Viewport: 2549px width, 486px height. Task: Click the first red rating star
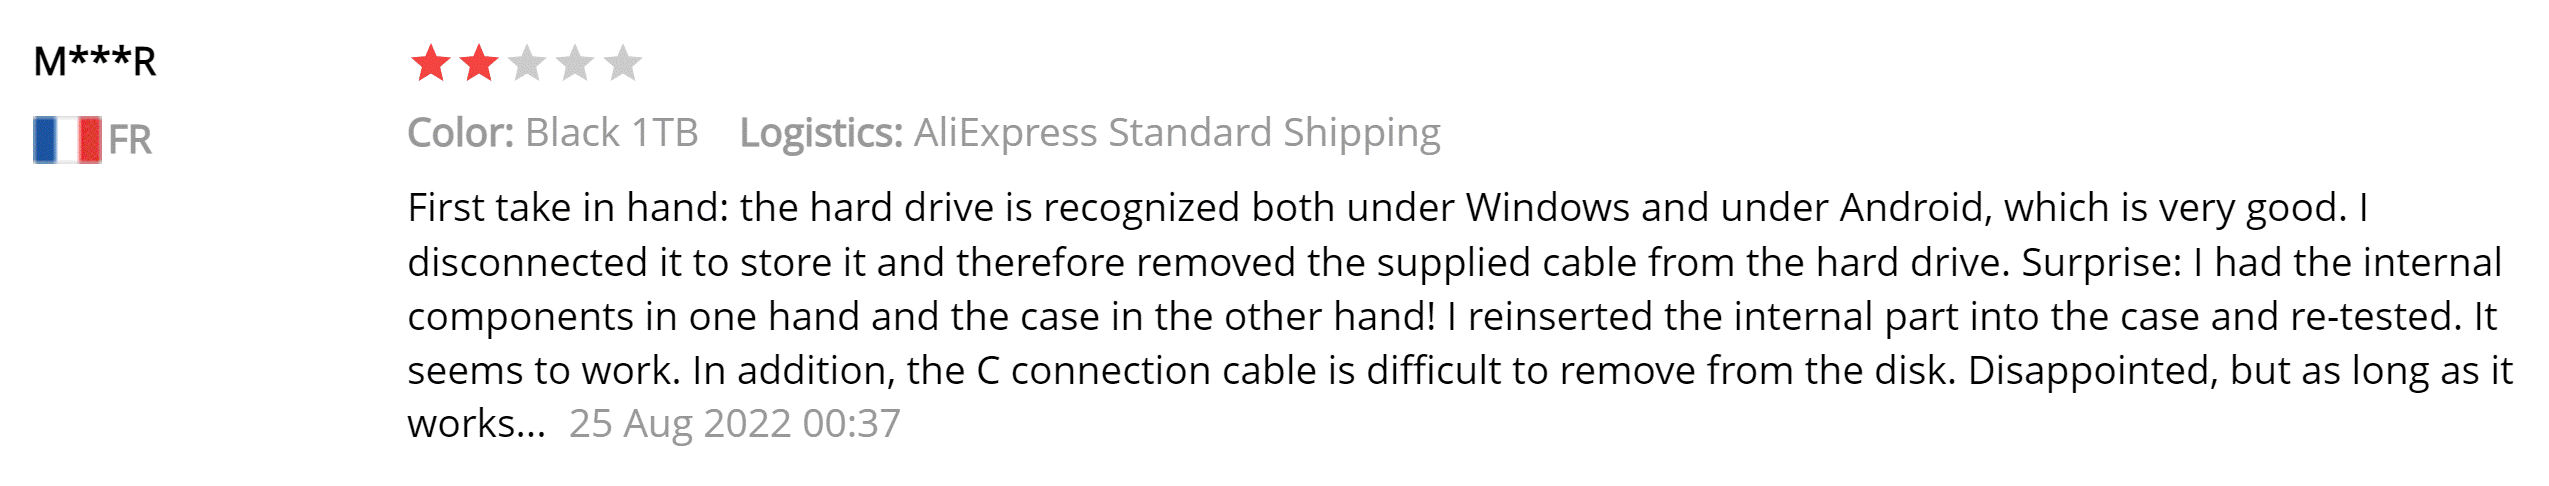point(431,63)
